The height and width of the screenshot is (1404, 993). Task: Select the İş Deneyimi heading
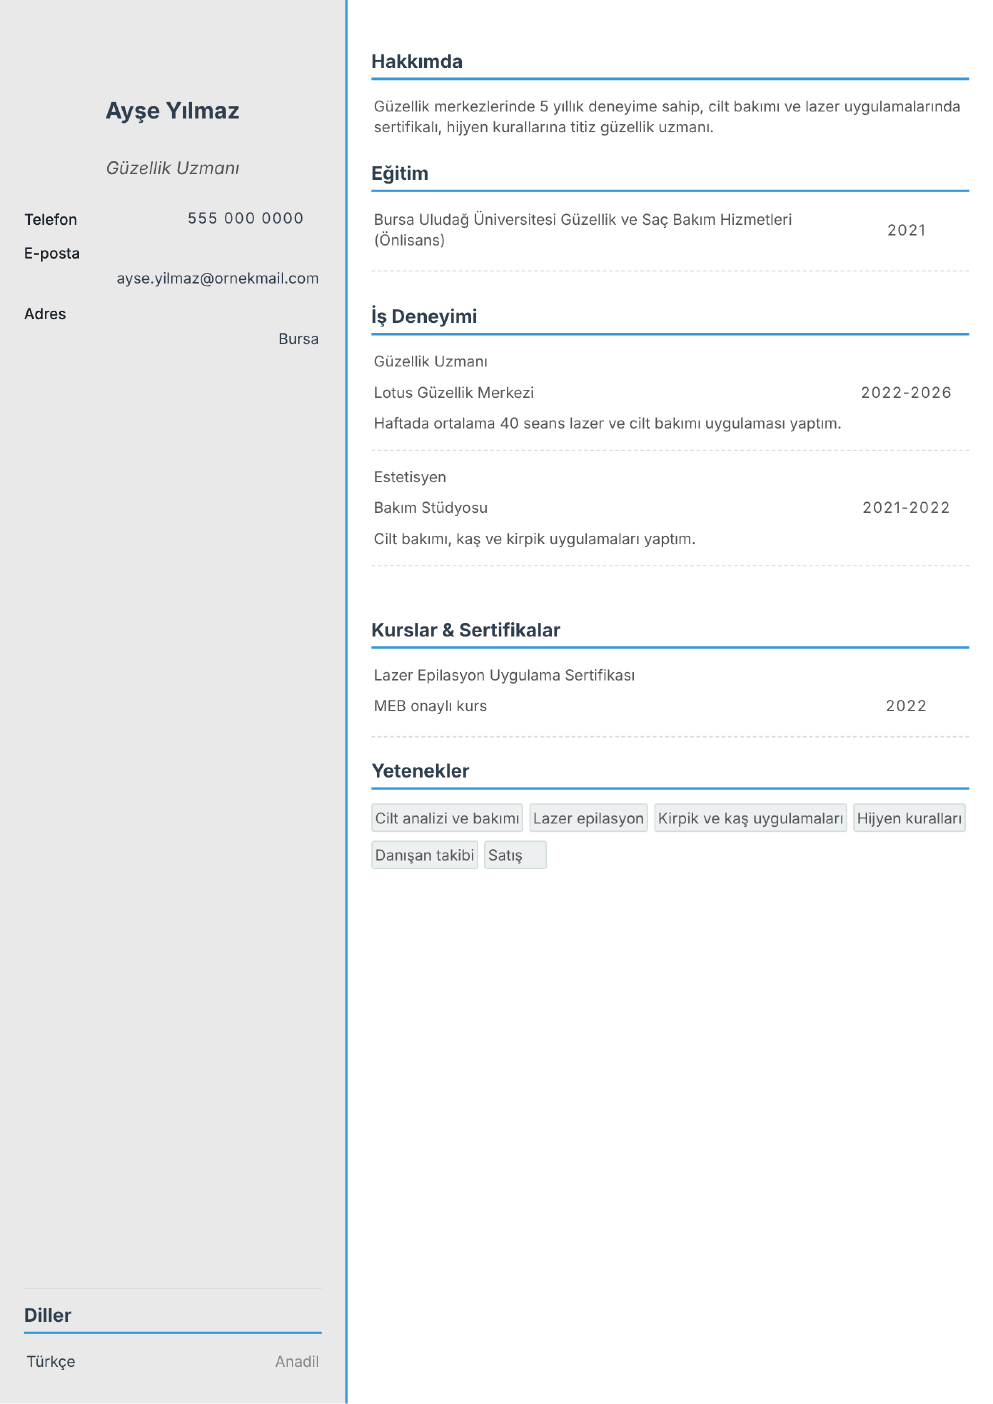tap(424, 316)
